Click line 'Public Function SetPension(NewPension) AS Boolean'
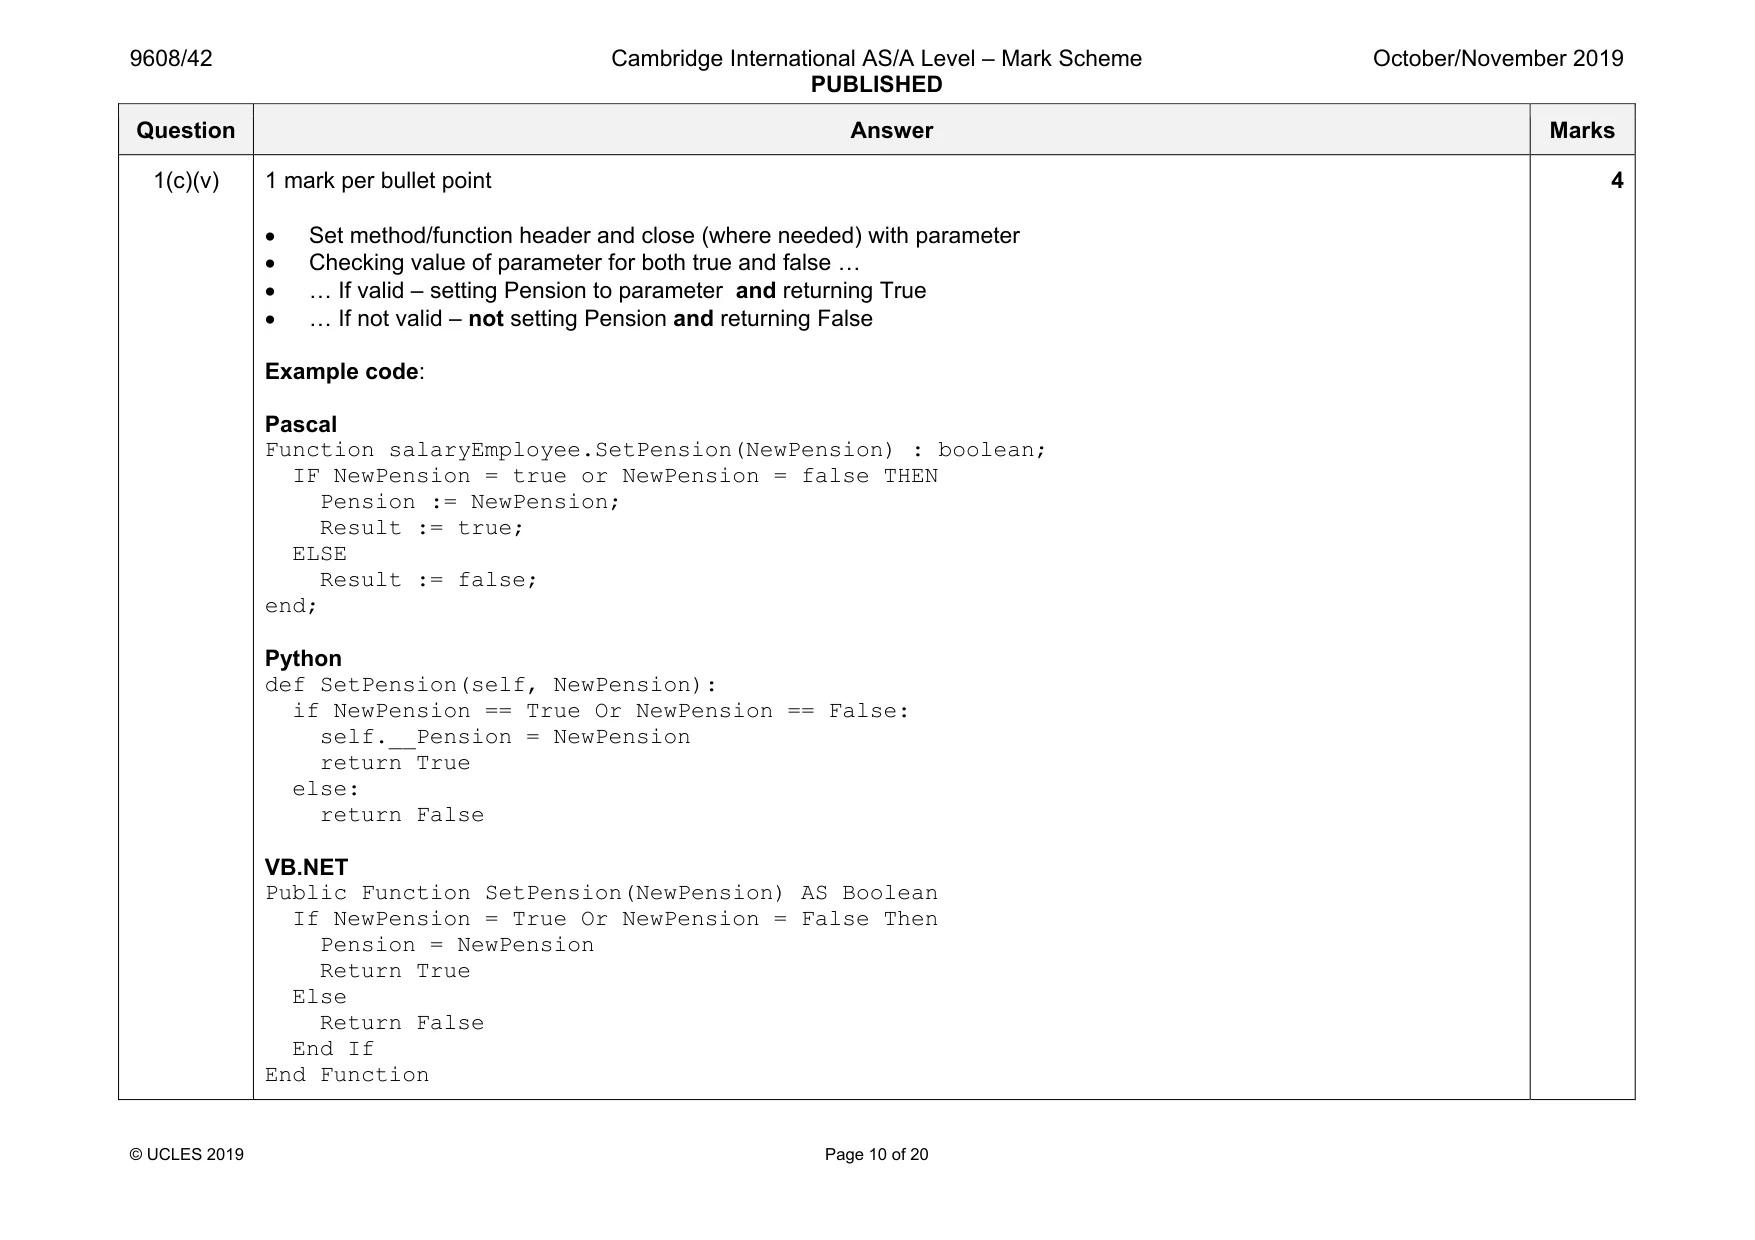 click(601, 893)
